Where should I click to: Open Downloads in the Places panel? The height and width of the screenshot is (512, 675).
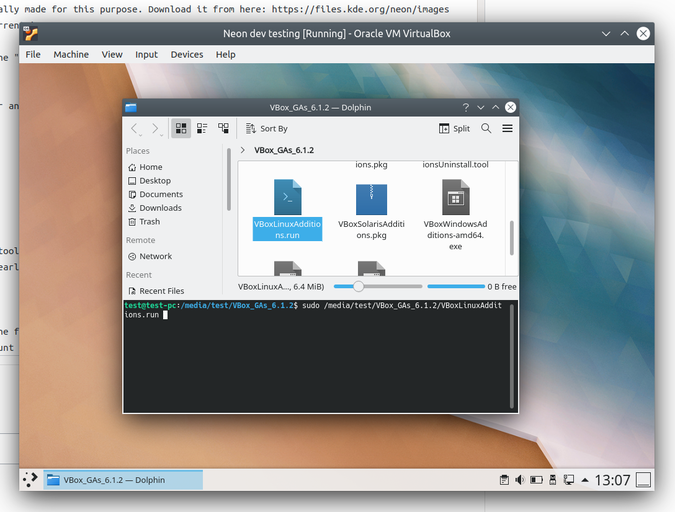pos(160,208)
